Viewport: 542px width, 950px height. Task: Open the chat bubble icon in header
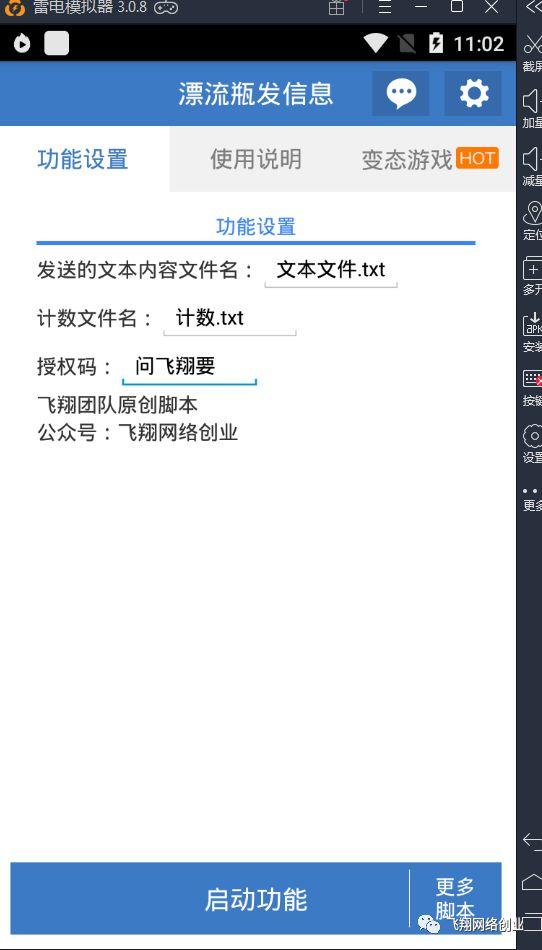coord(400,93)
